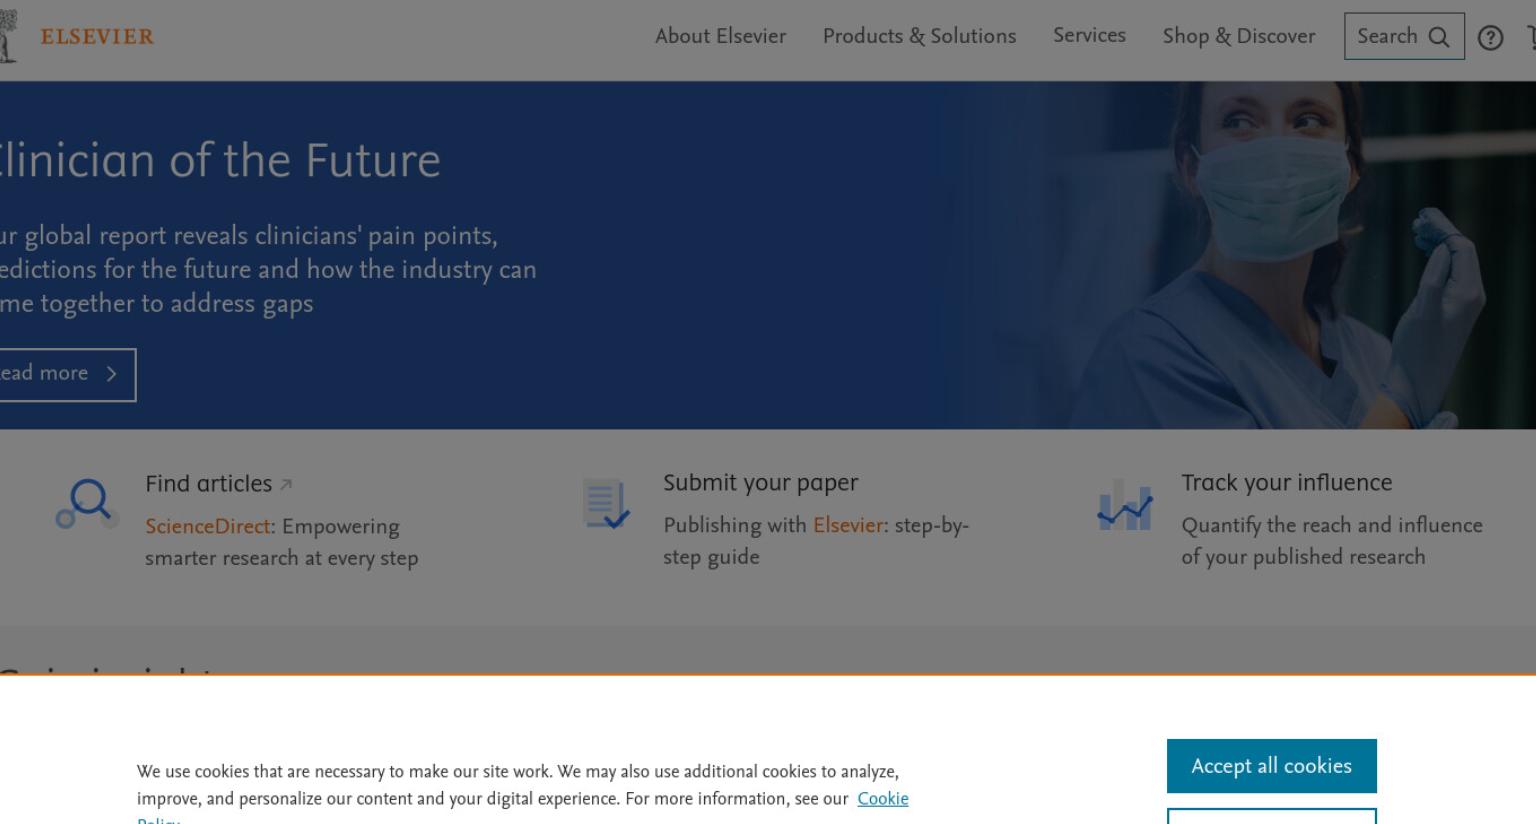Click the Submit your paper document icon
This screenshot has height=824, width=1536.
click(606, 503)
